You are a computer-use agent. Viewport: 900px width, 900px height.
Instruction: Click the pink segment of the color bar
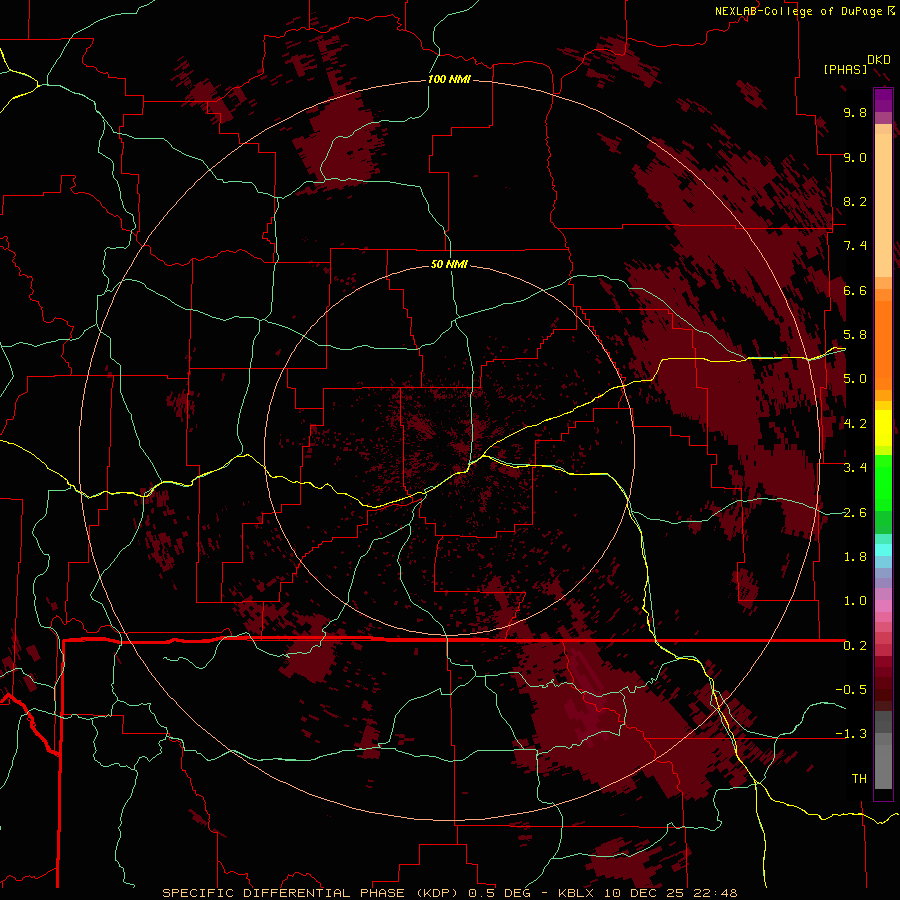coord(883,606)
